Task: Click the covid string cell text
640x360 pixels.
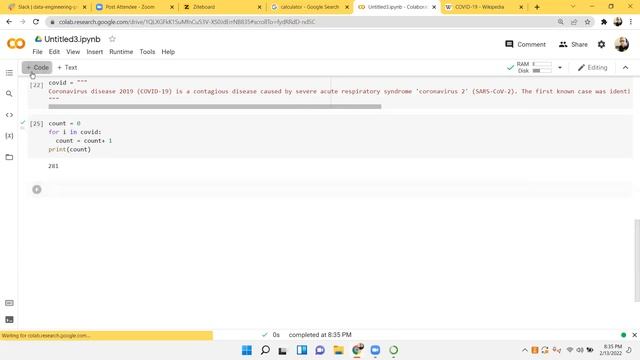Action: (339, 91)
